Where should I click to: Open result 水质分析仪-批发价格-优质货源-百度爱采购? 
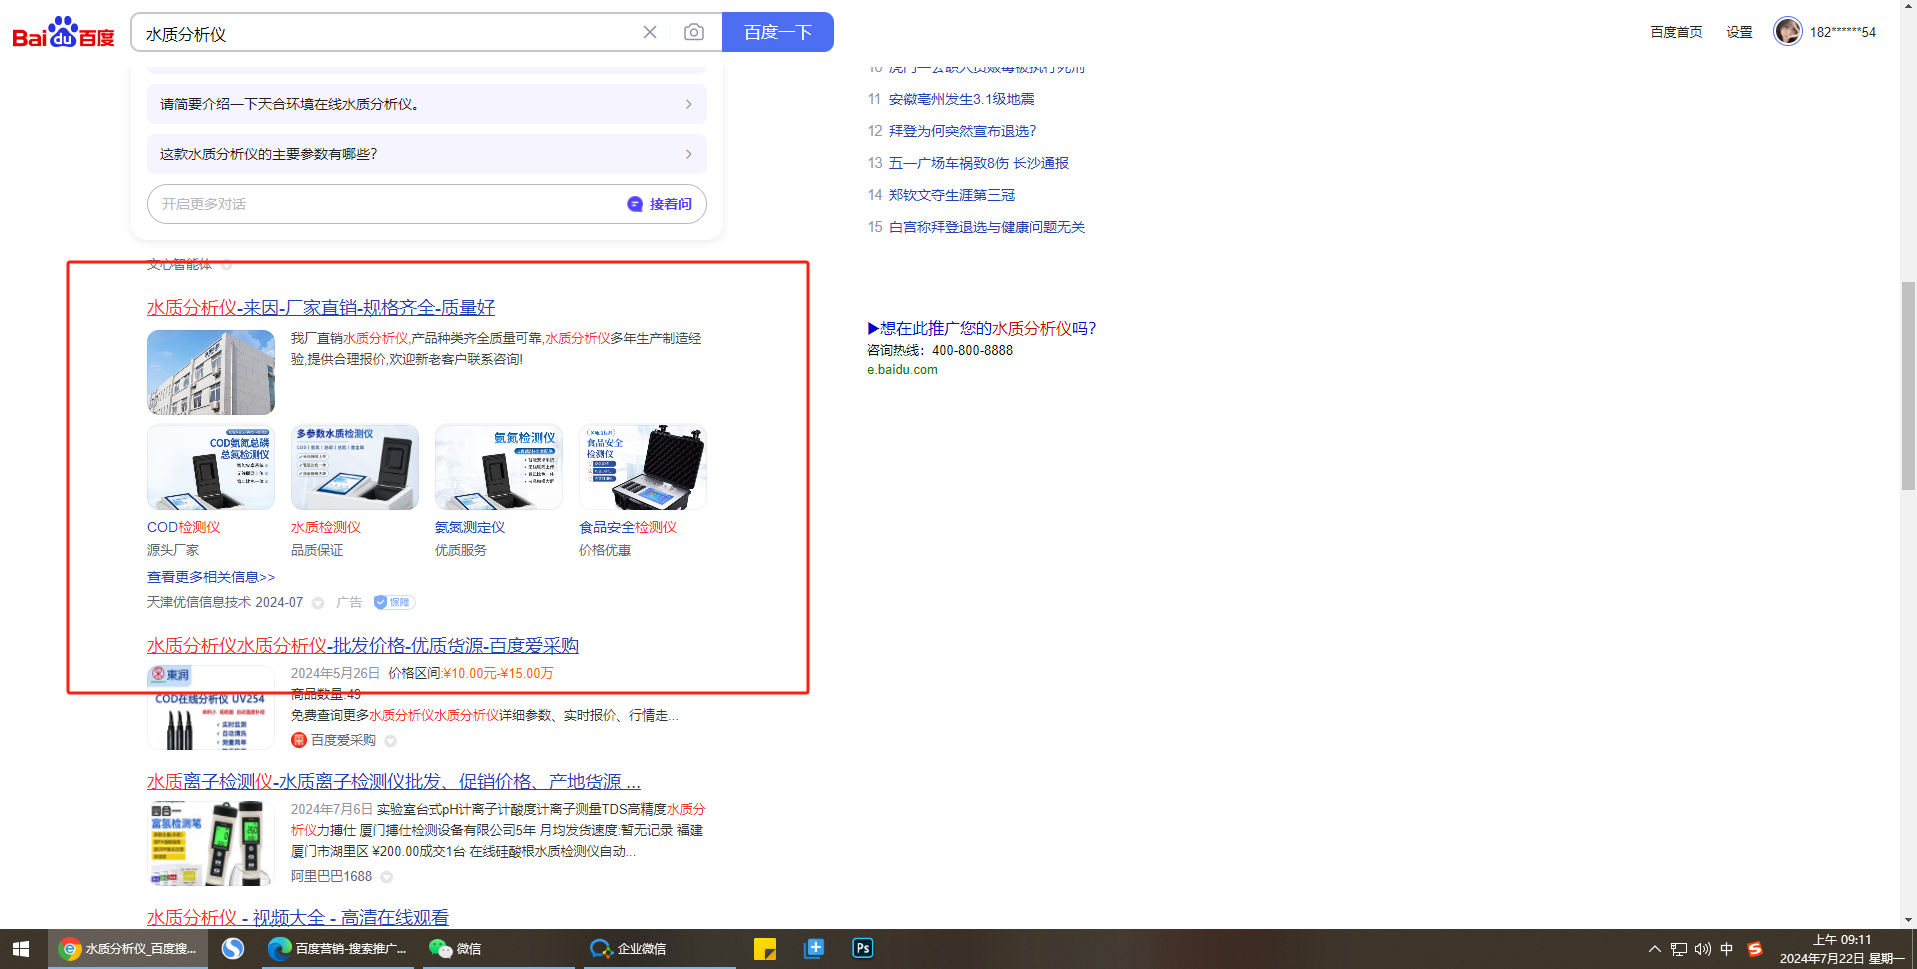[363, 646]
